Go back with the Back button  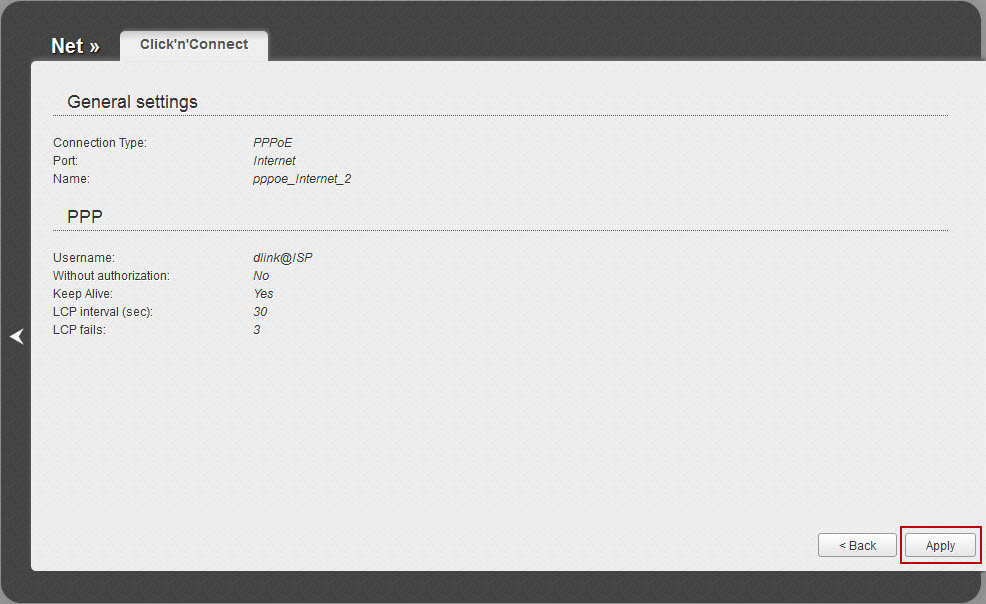(x=857, y=545)
